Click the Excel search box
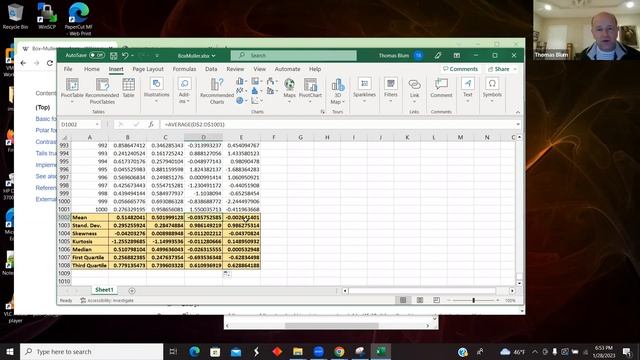 293,55
